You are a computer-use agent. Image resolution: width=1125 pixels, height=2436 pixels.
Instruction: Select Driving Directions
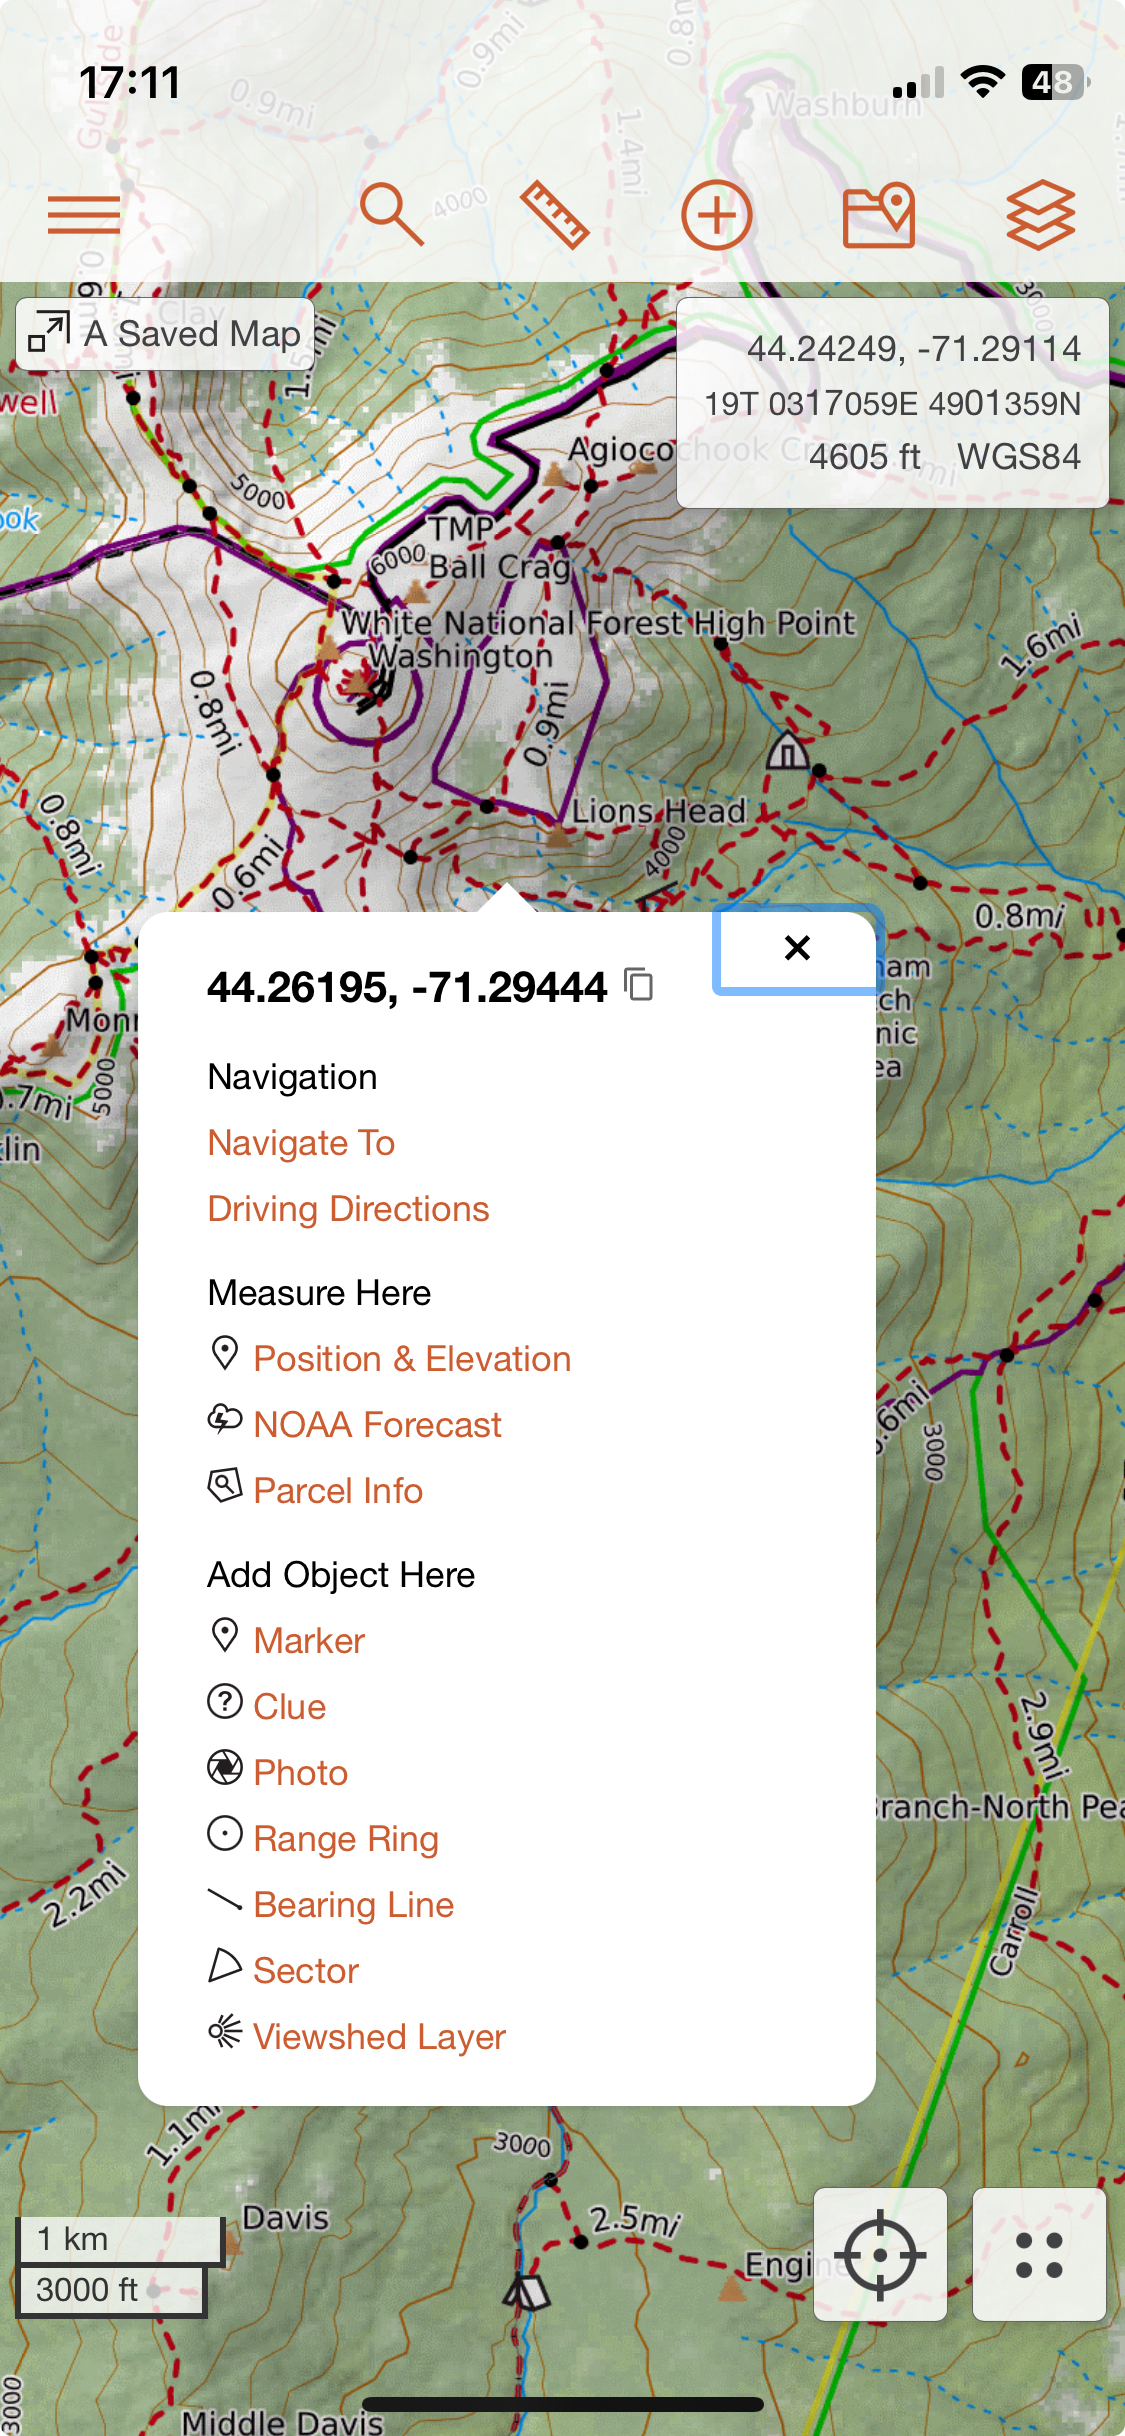[348, 1209]
